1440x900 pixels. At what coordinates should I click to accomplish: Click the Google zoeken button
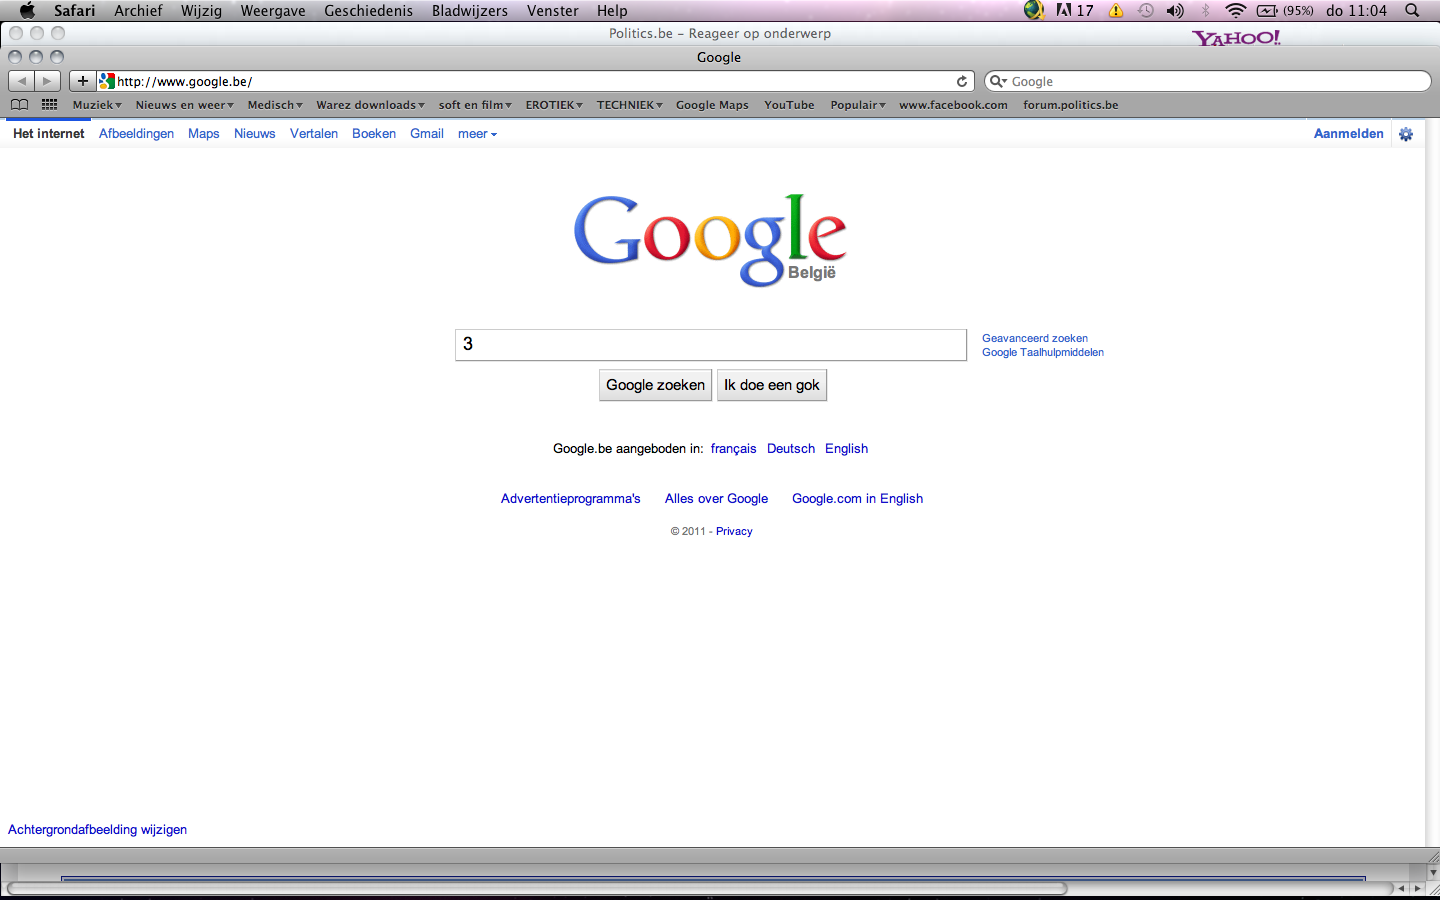pos(655,385)
